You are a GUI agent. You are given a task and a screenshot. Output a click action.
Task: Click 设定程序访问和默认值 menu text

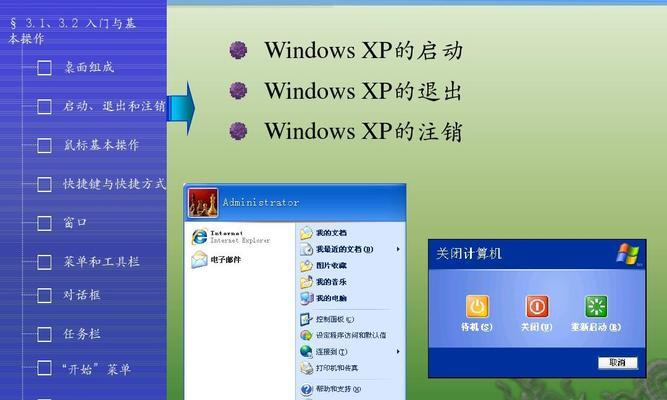351,335
